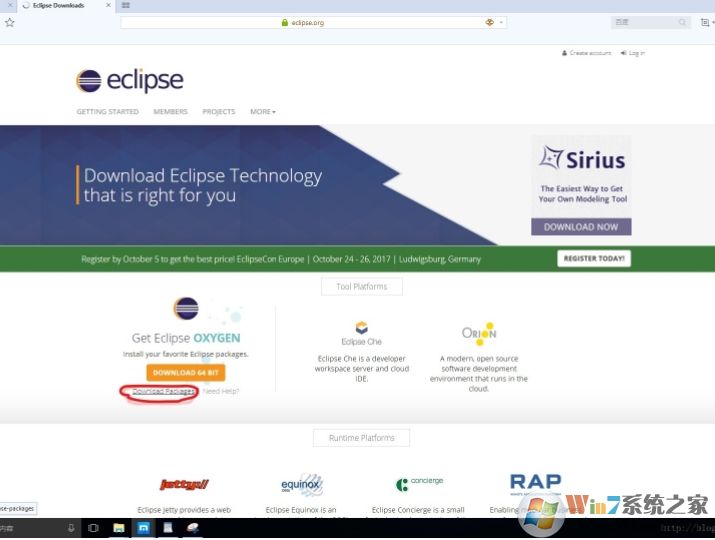Click the Concierge logo
Screen dimensions: 715x540
point(420,483)
